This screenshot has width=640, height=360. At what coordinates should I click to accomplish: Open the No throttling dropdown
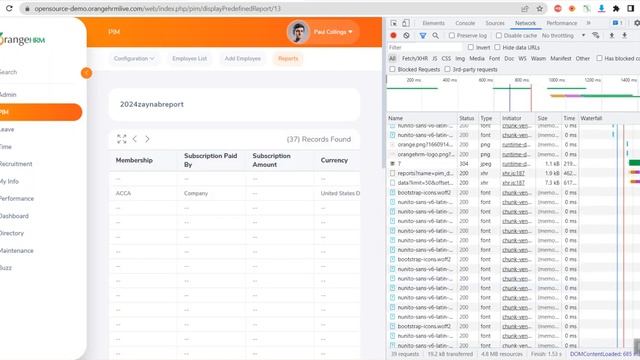564,36
